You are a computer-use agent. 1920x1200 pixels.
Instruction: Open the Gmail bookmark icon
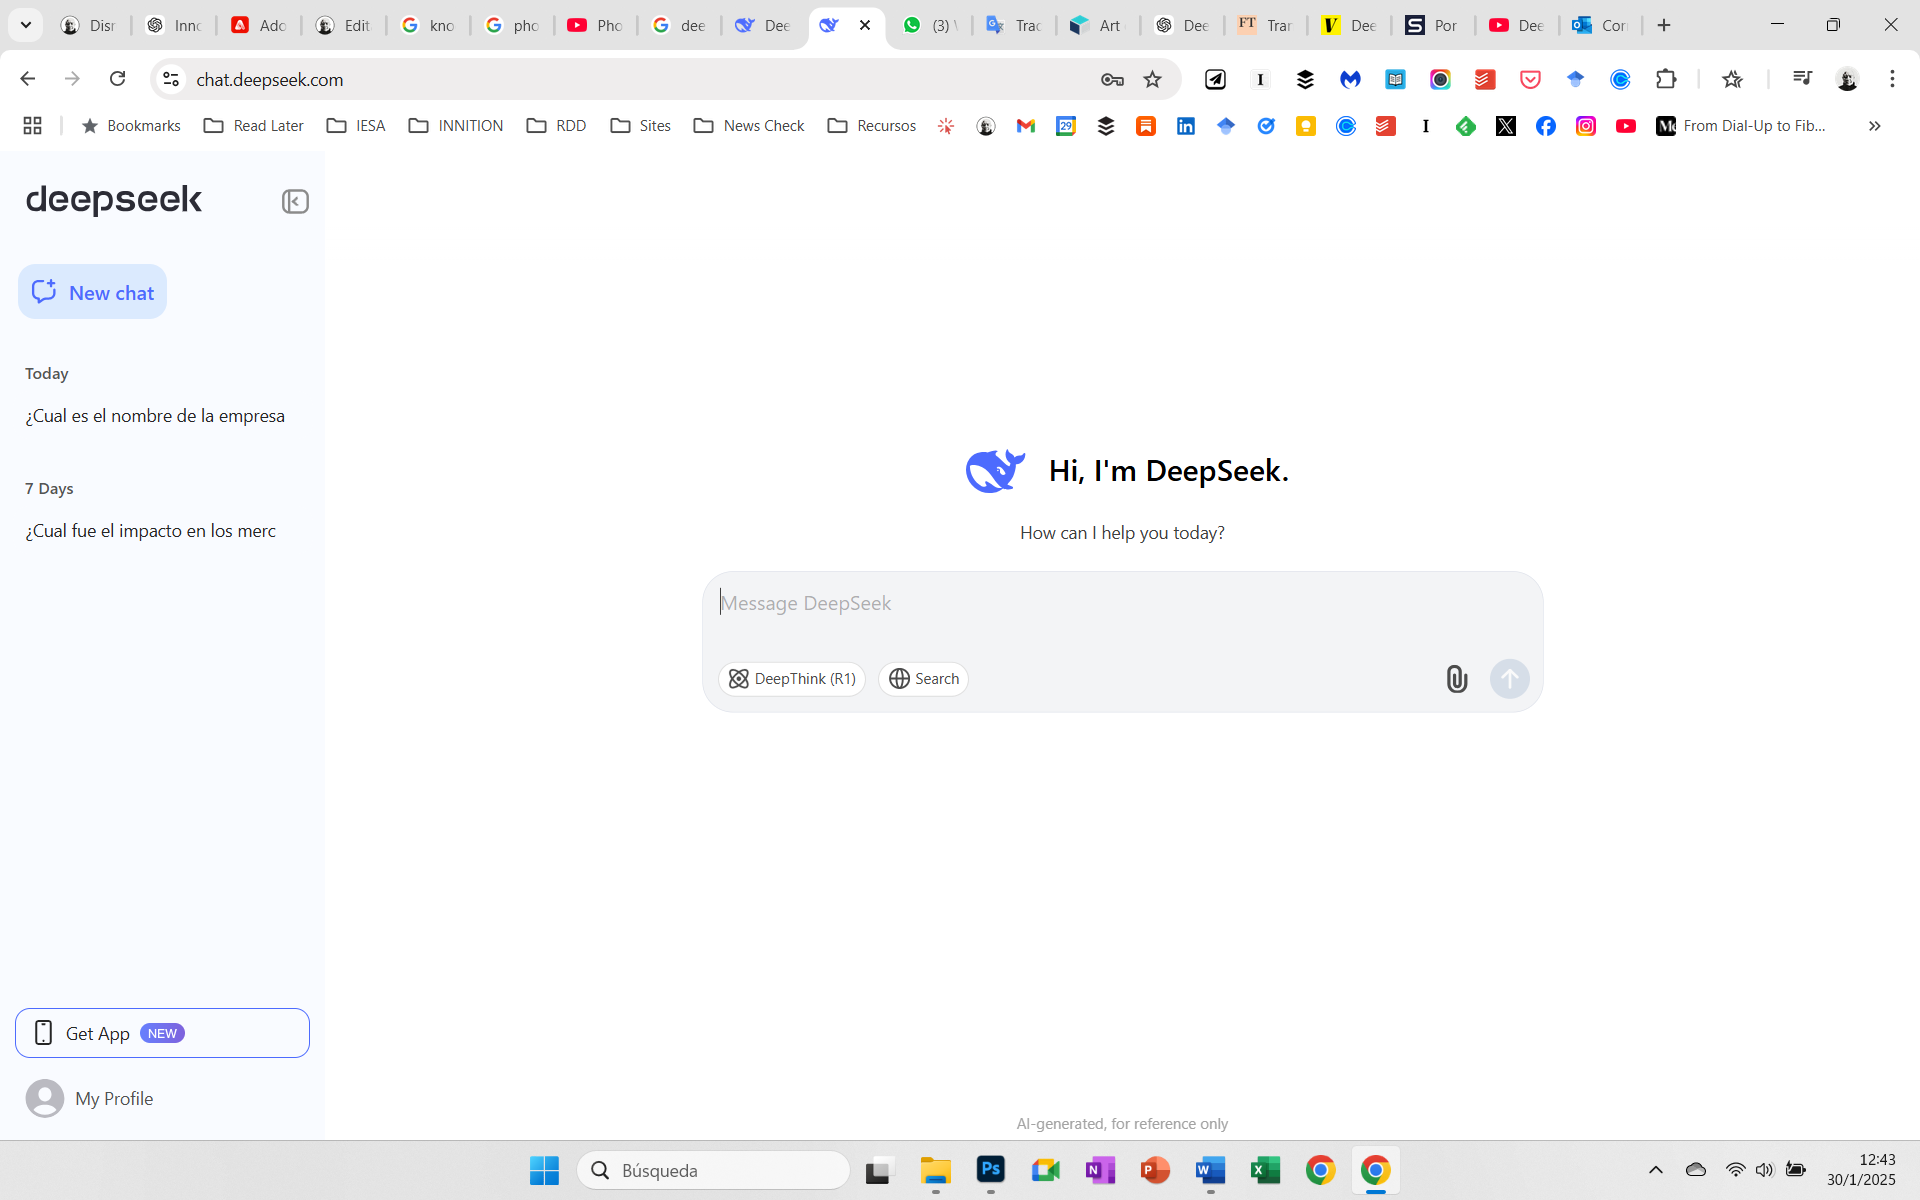1026,125
